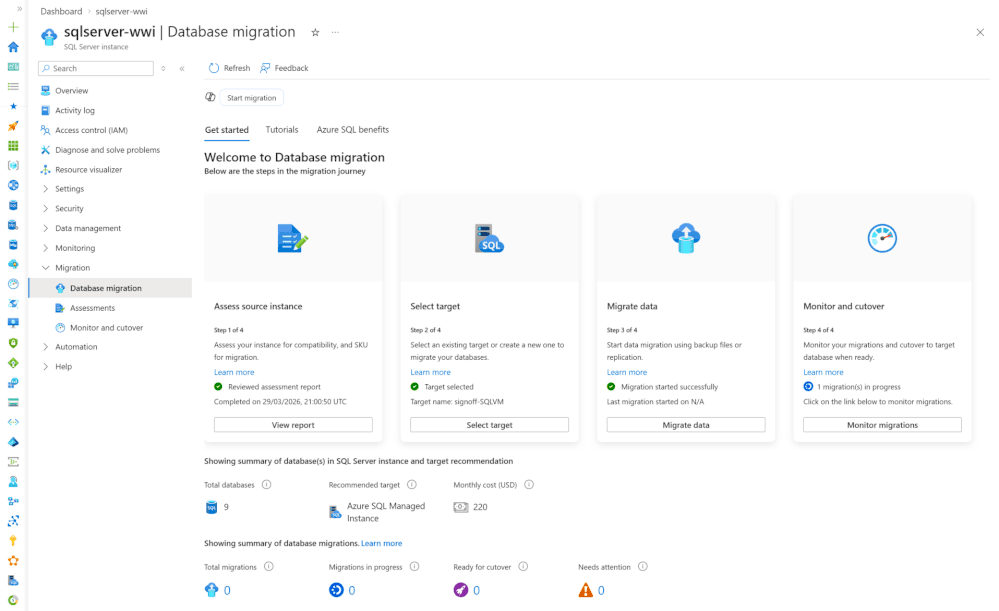999x611 pixels.
Task: Click the Migrate data cloud upload icon
Action: 686,238
